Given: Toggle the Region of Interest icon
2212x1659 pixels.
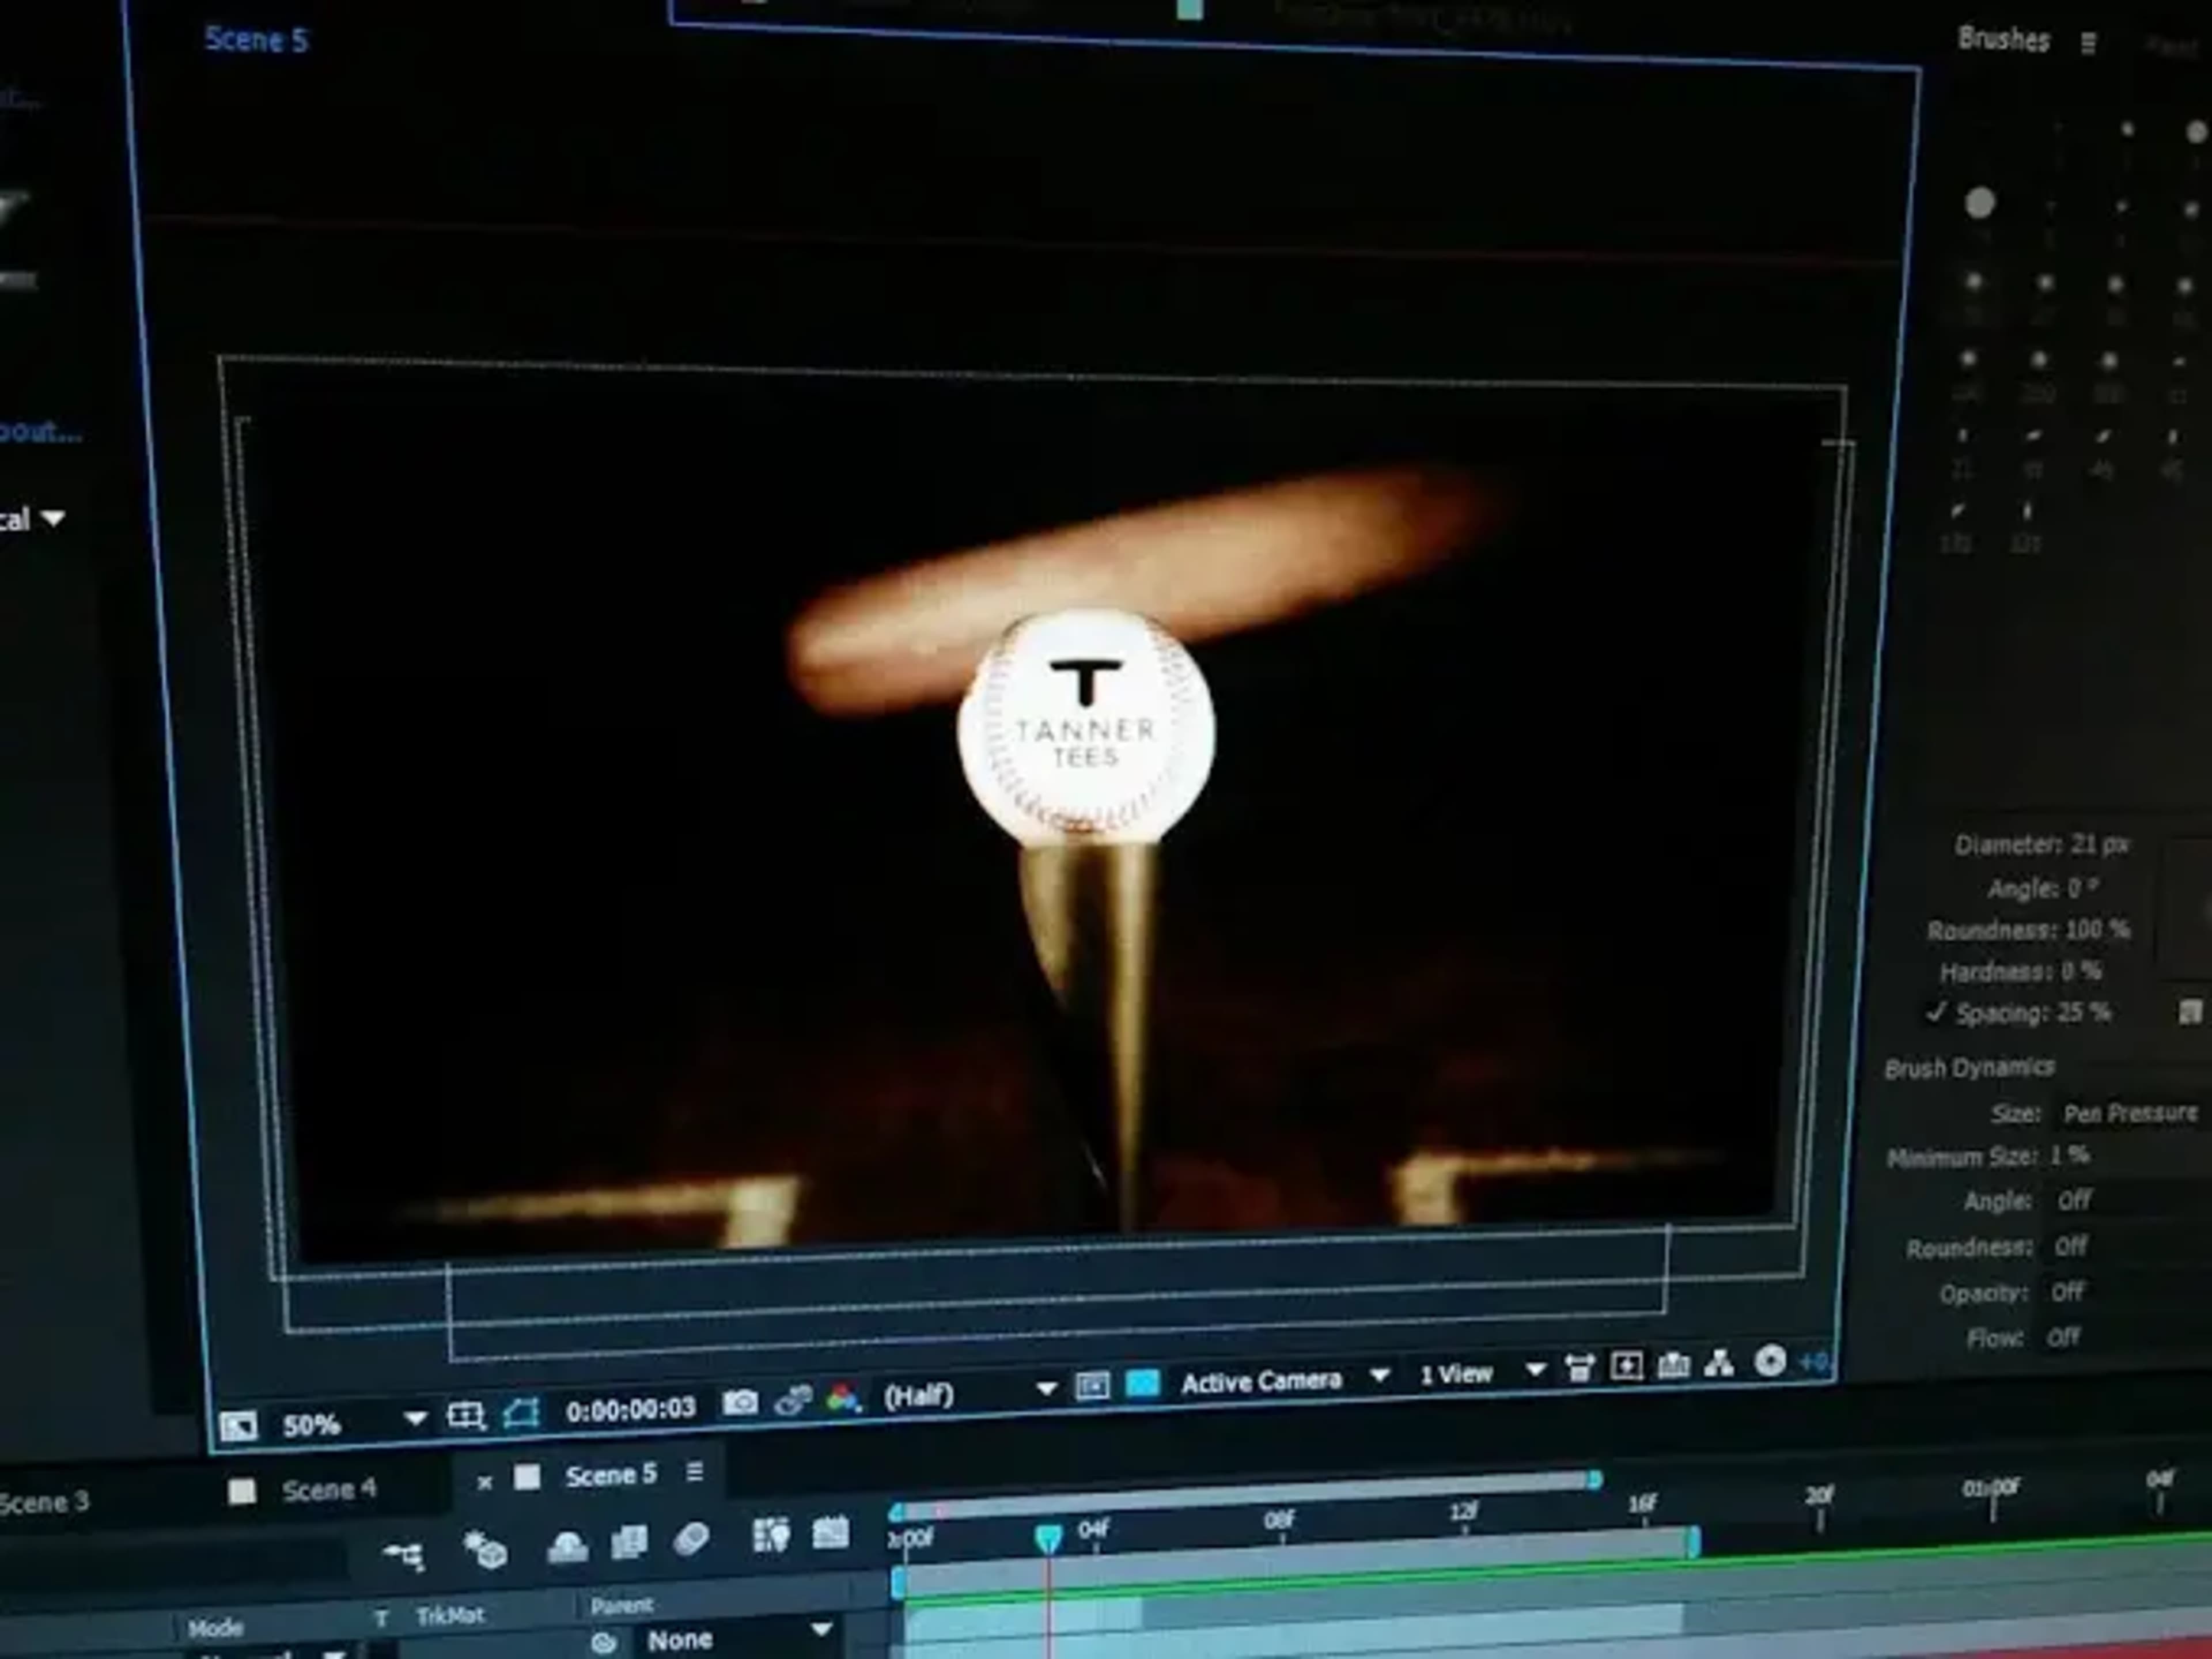Looking at the screenshot, I should click(1092, 1386).
